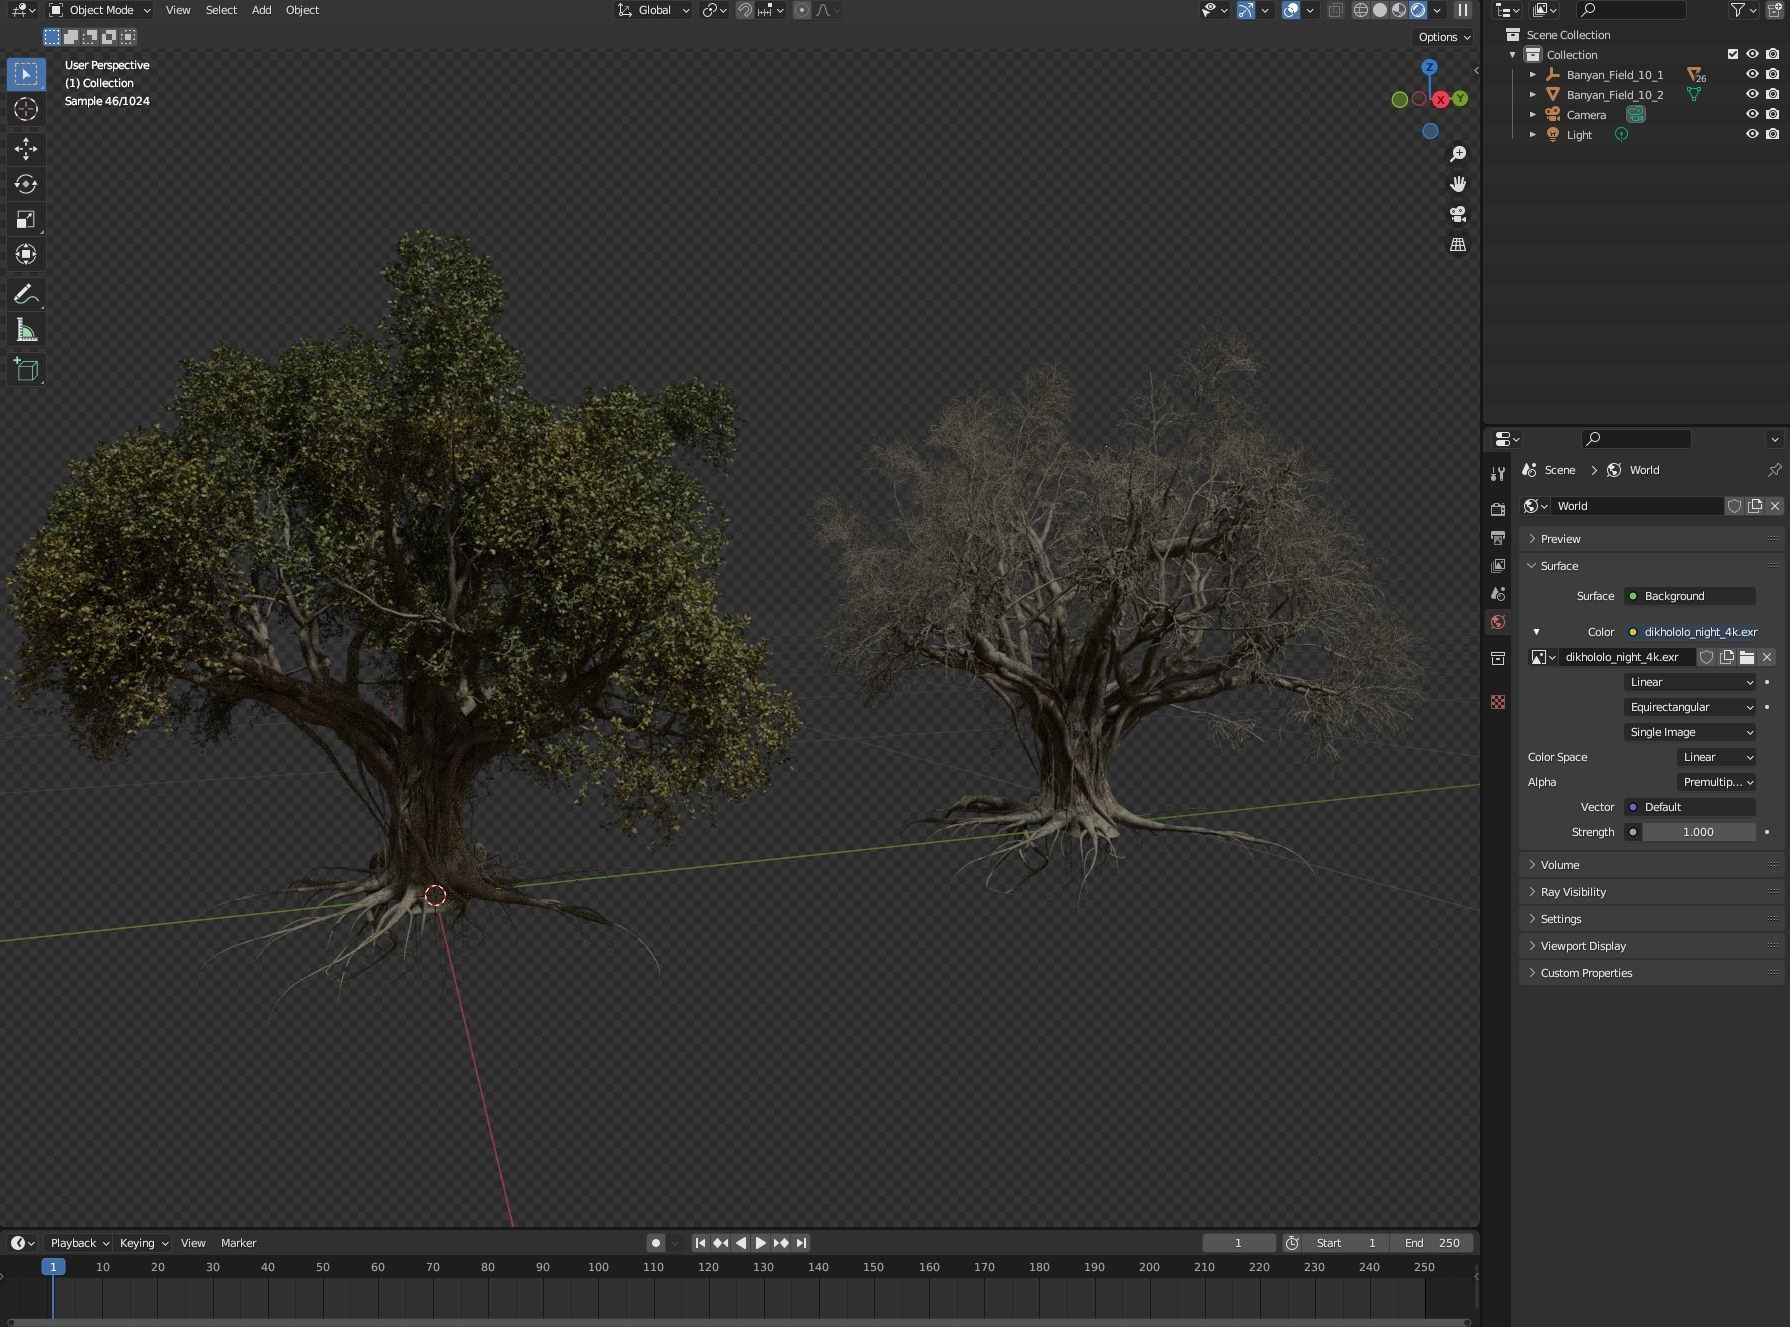The height and width of the screenshot is (1327, 1790).
Task: Click the Default vector button
Action: 1690,807
